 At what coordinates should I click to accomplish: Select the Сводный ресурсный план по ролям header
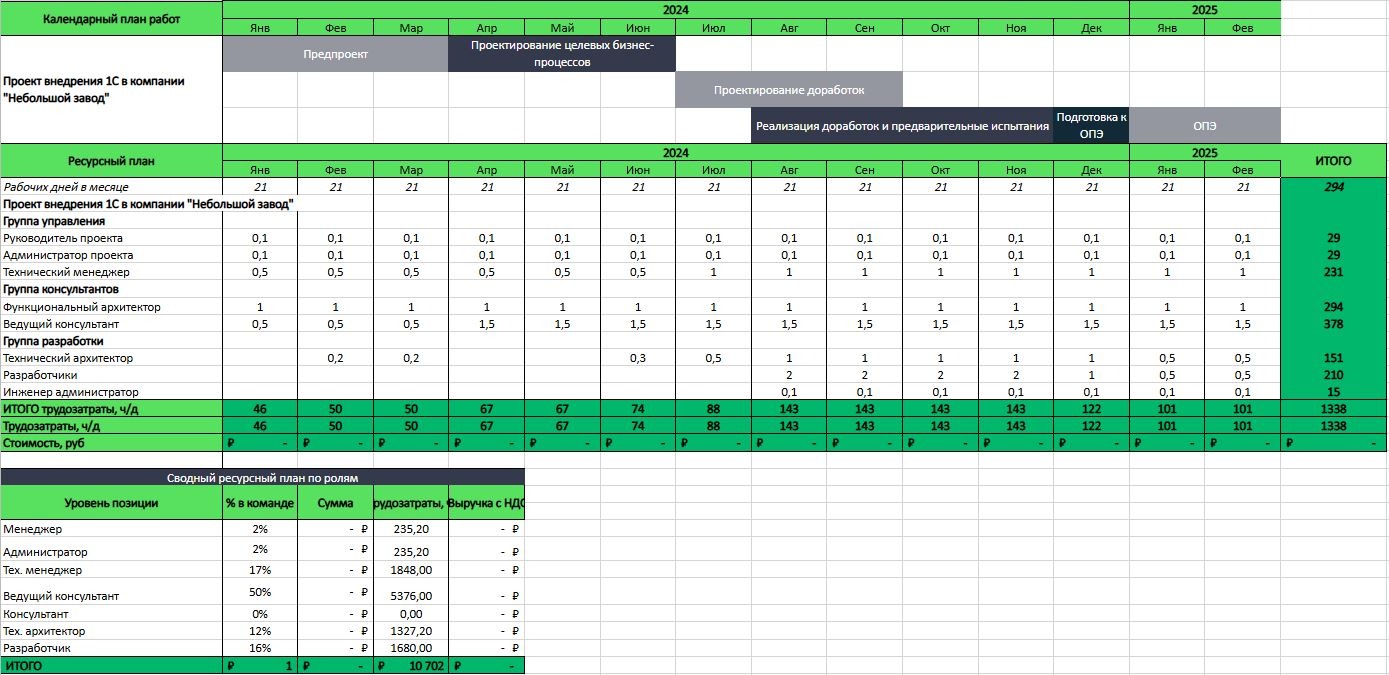[x=262, y=478]
